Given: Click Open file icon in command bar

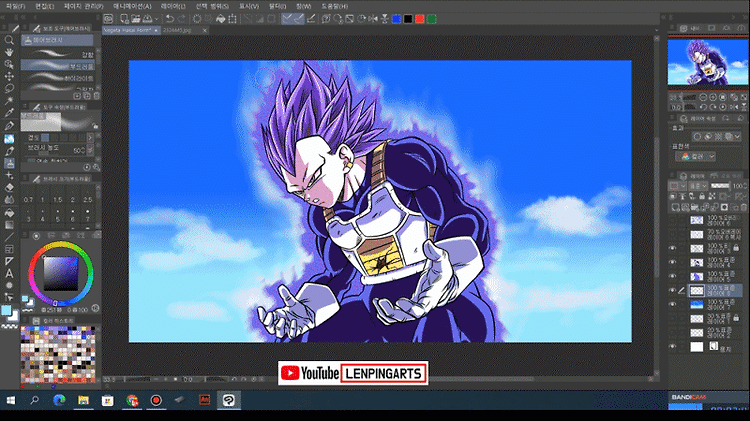Looking at the screenshot, I should (136, 19).
